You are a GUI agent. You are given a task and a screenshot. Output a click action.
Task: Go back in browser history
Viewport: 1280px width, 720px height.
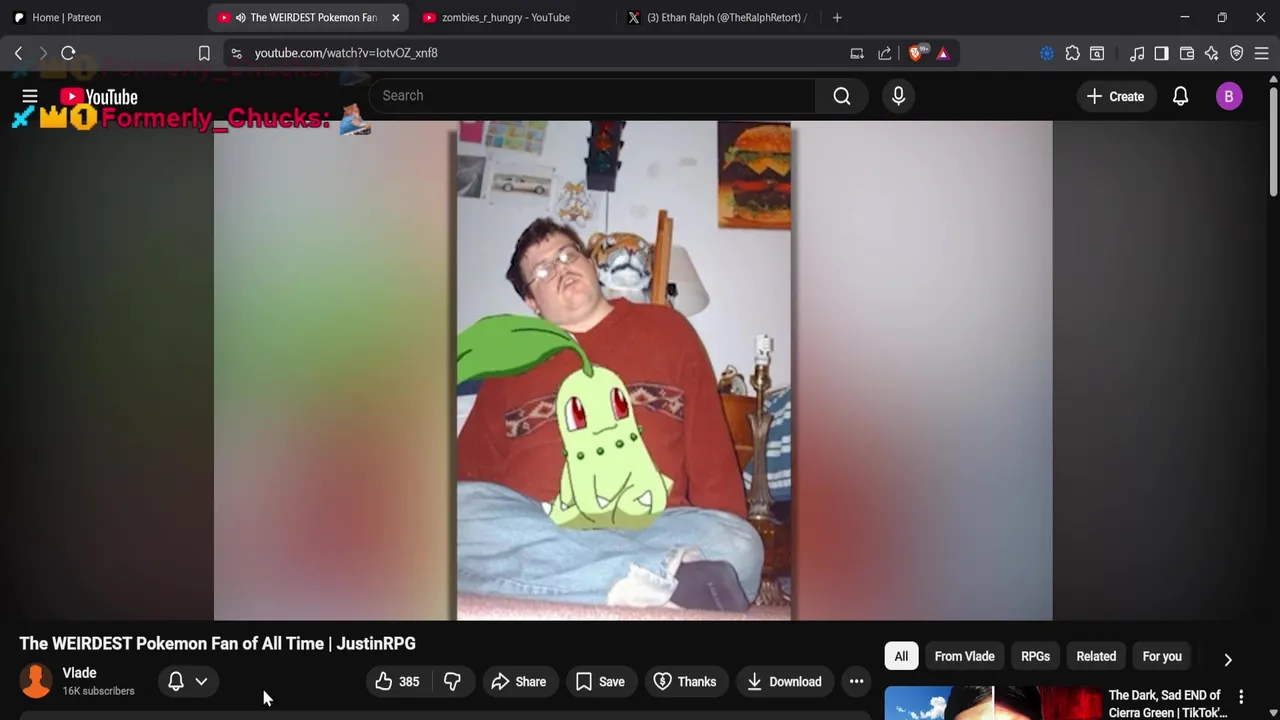18,53
